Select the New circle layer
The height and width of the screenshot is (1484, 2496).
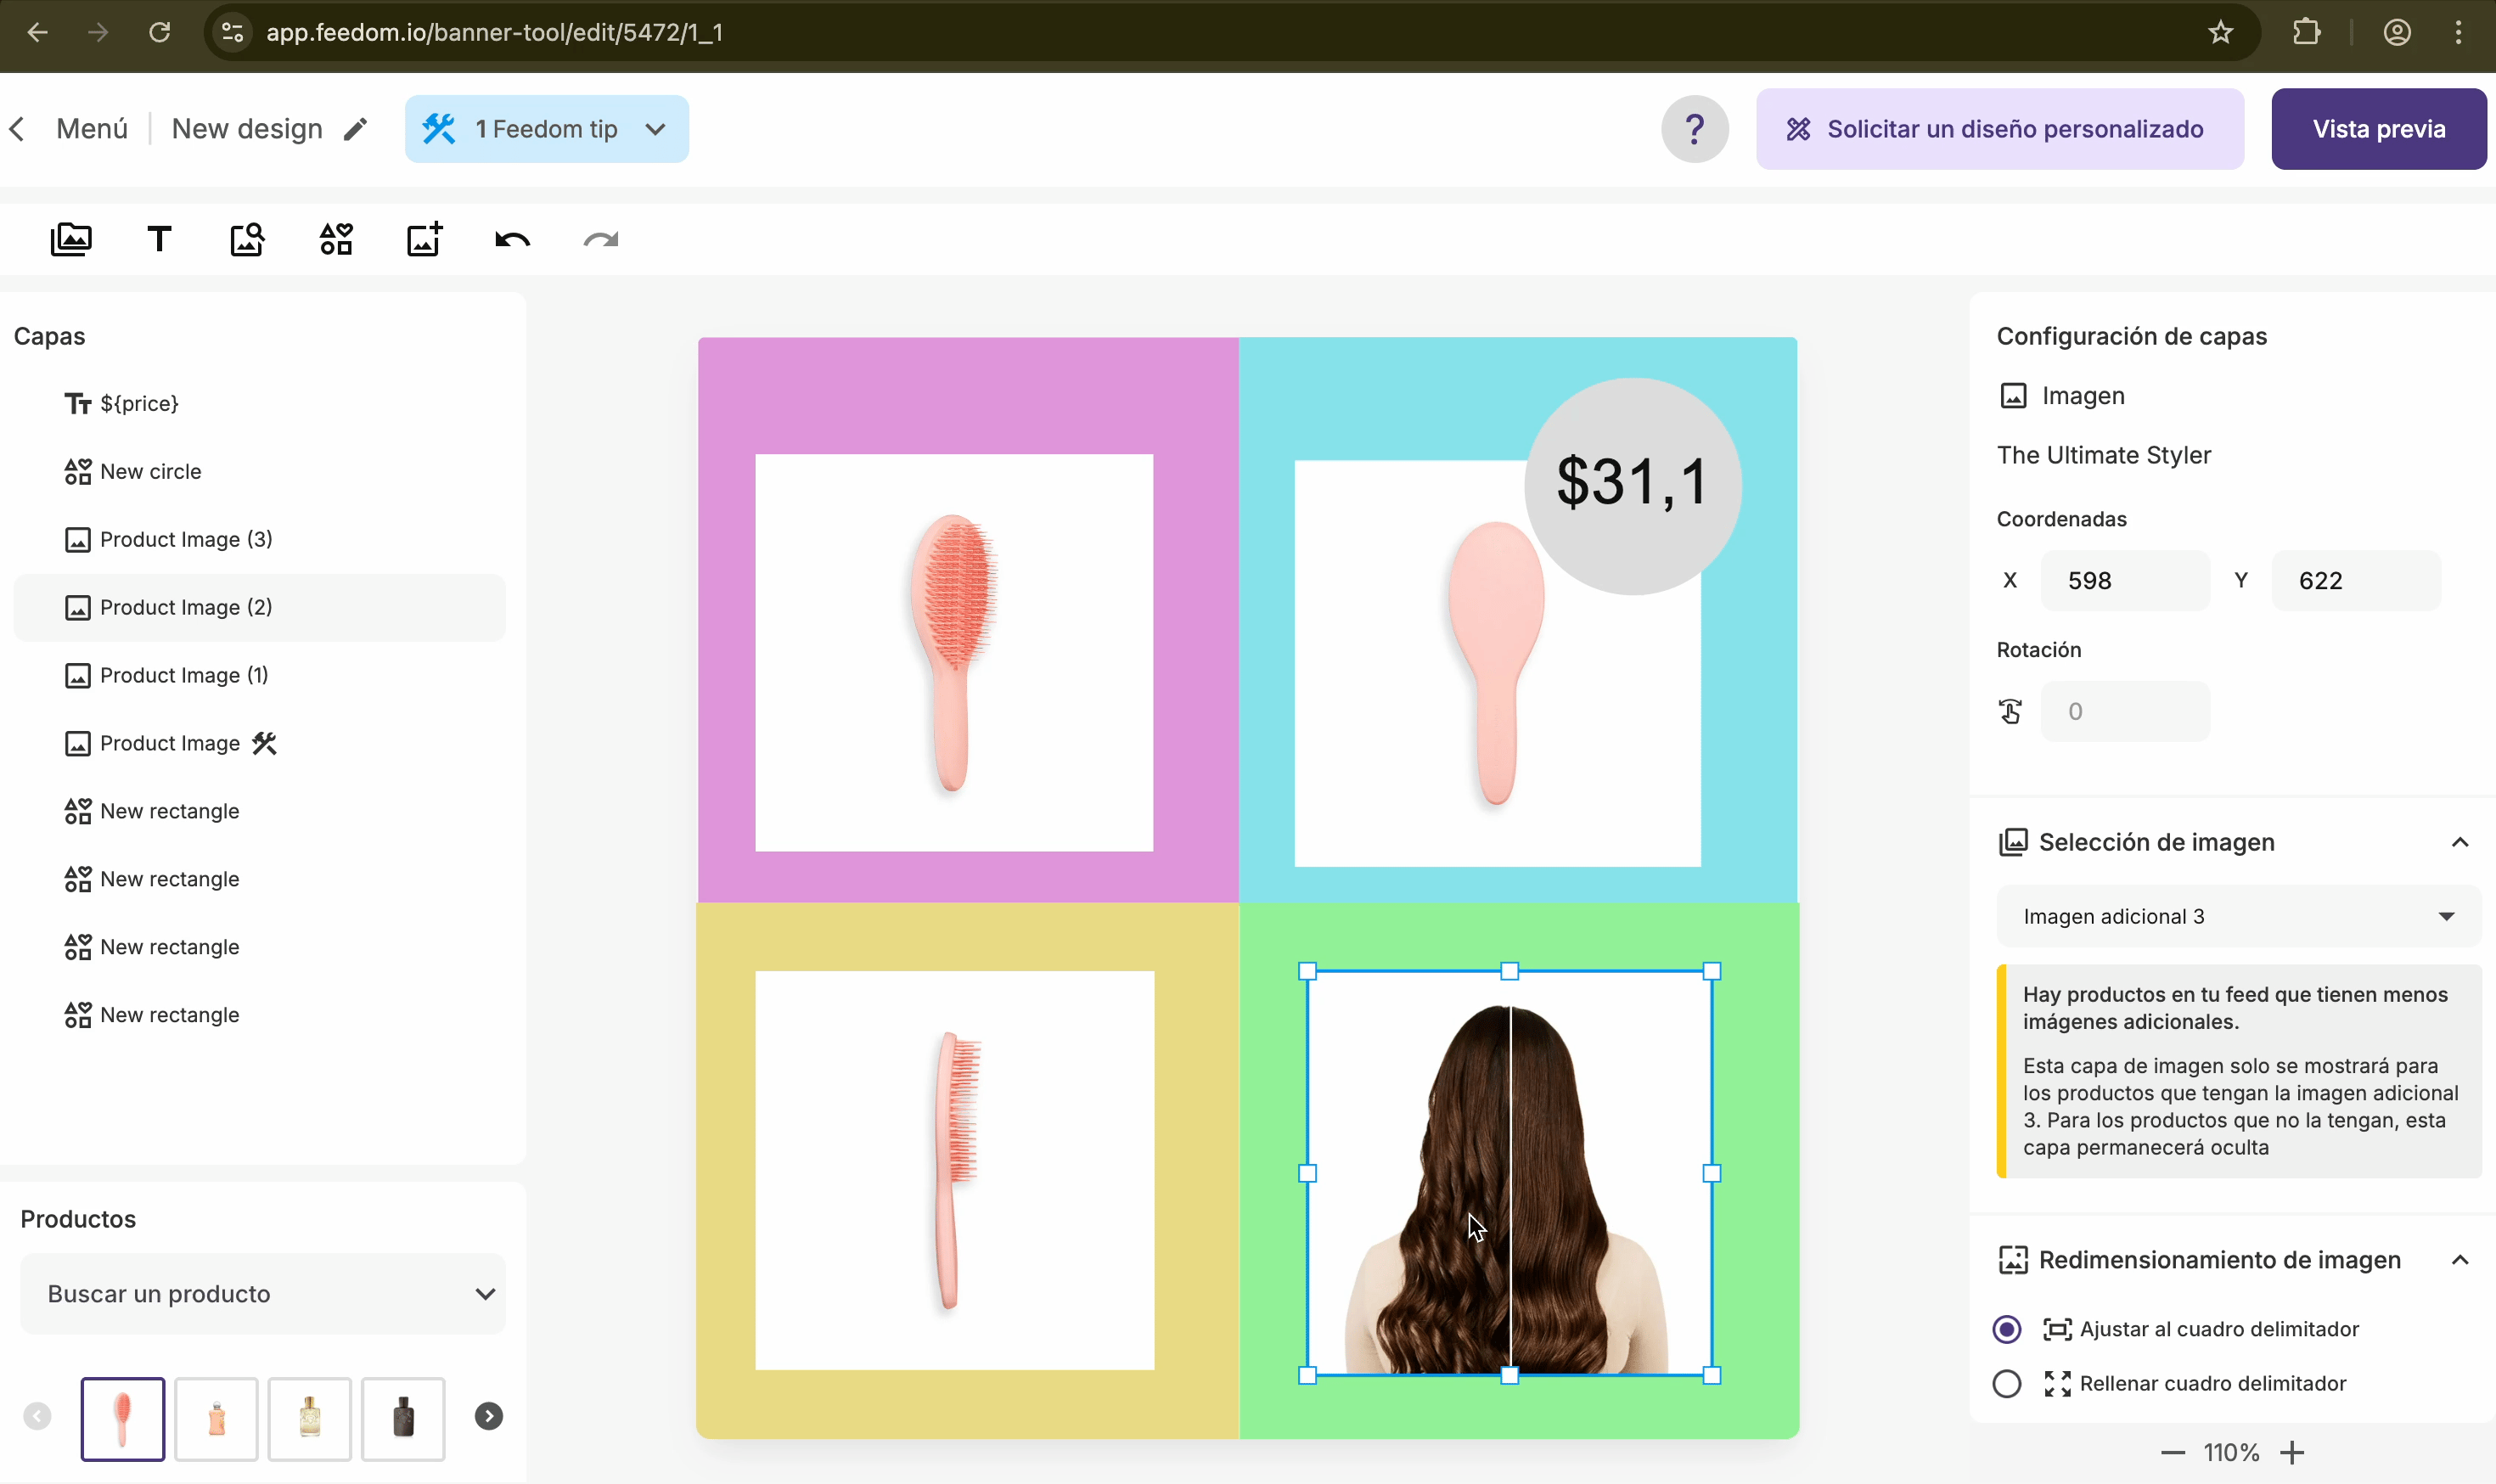point(150,471)
